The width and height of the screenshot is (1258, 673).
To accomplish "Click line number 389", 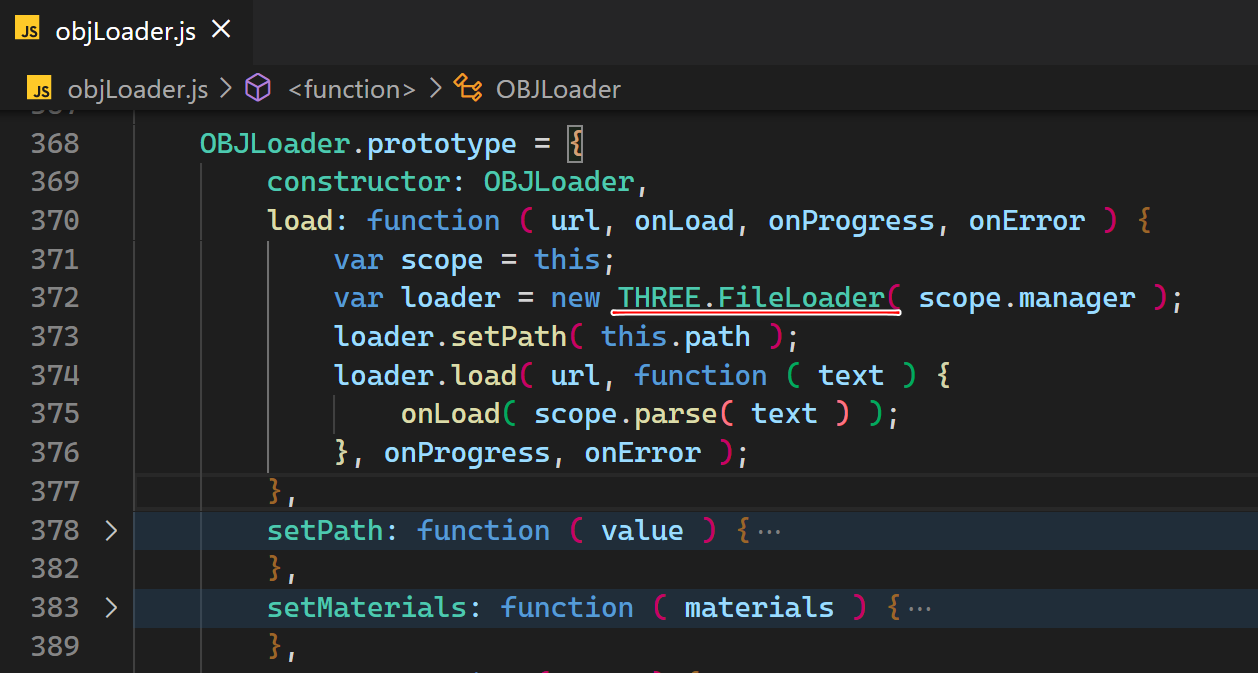I will pos(55,646).
